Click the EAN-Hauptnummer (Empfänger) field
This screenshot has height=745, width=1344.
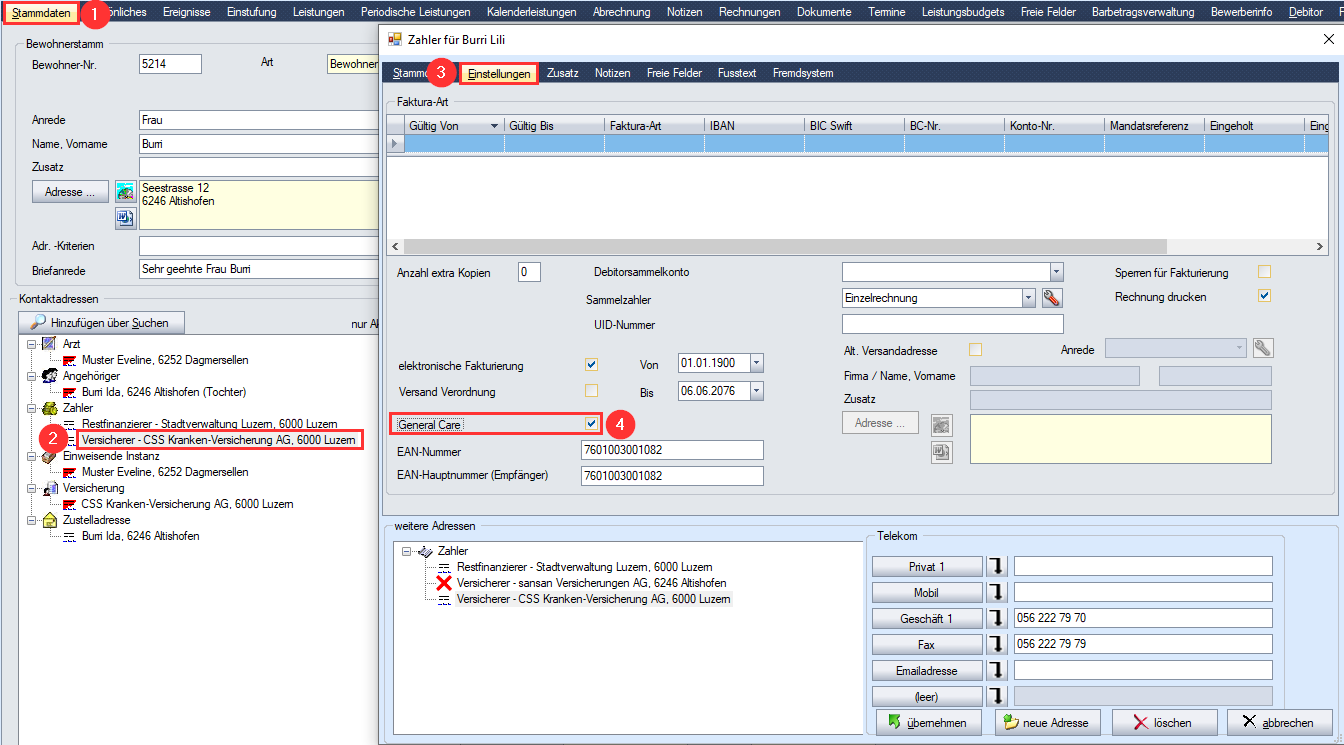[672, 476]
